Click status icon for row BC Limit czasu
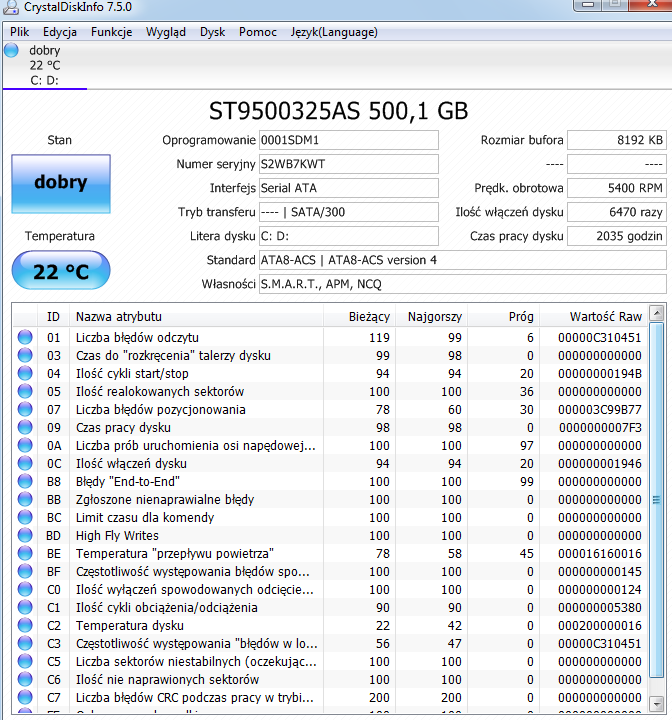Image resolution: width=672 pixels, height=720 pixels. tap(25, 517)
